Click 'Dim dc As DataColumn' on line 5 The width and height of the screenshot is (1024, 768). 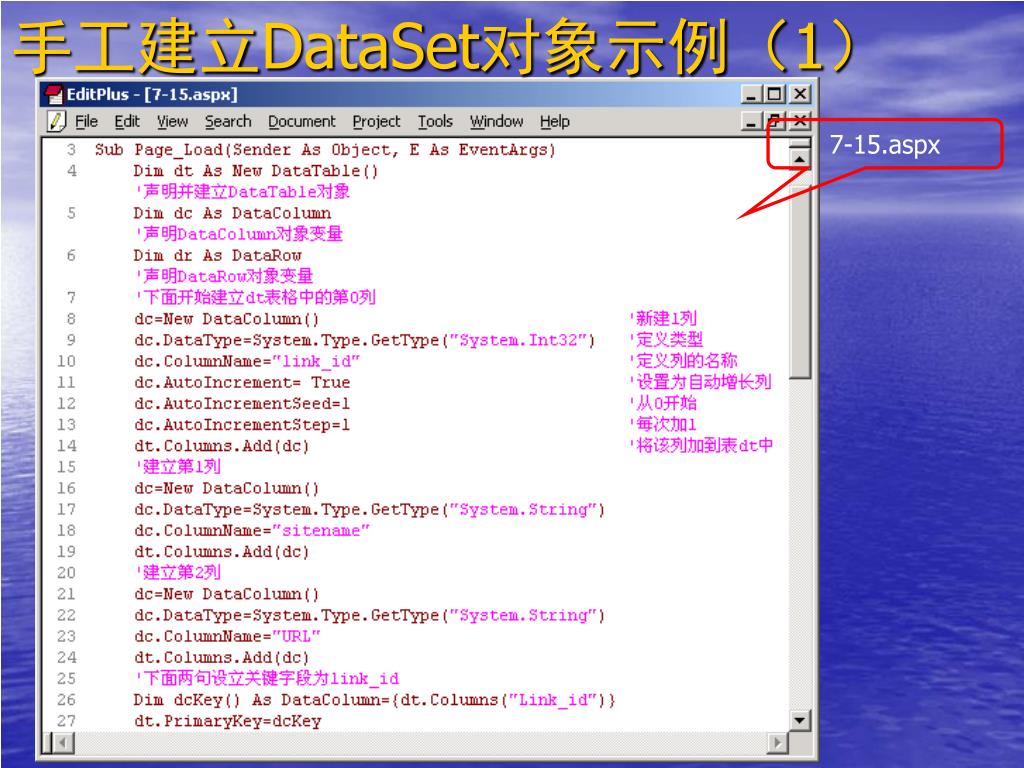pos(232,214)
